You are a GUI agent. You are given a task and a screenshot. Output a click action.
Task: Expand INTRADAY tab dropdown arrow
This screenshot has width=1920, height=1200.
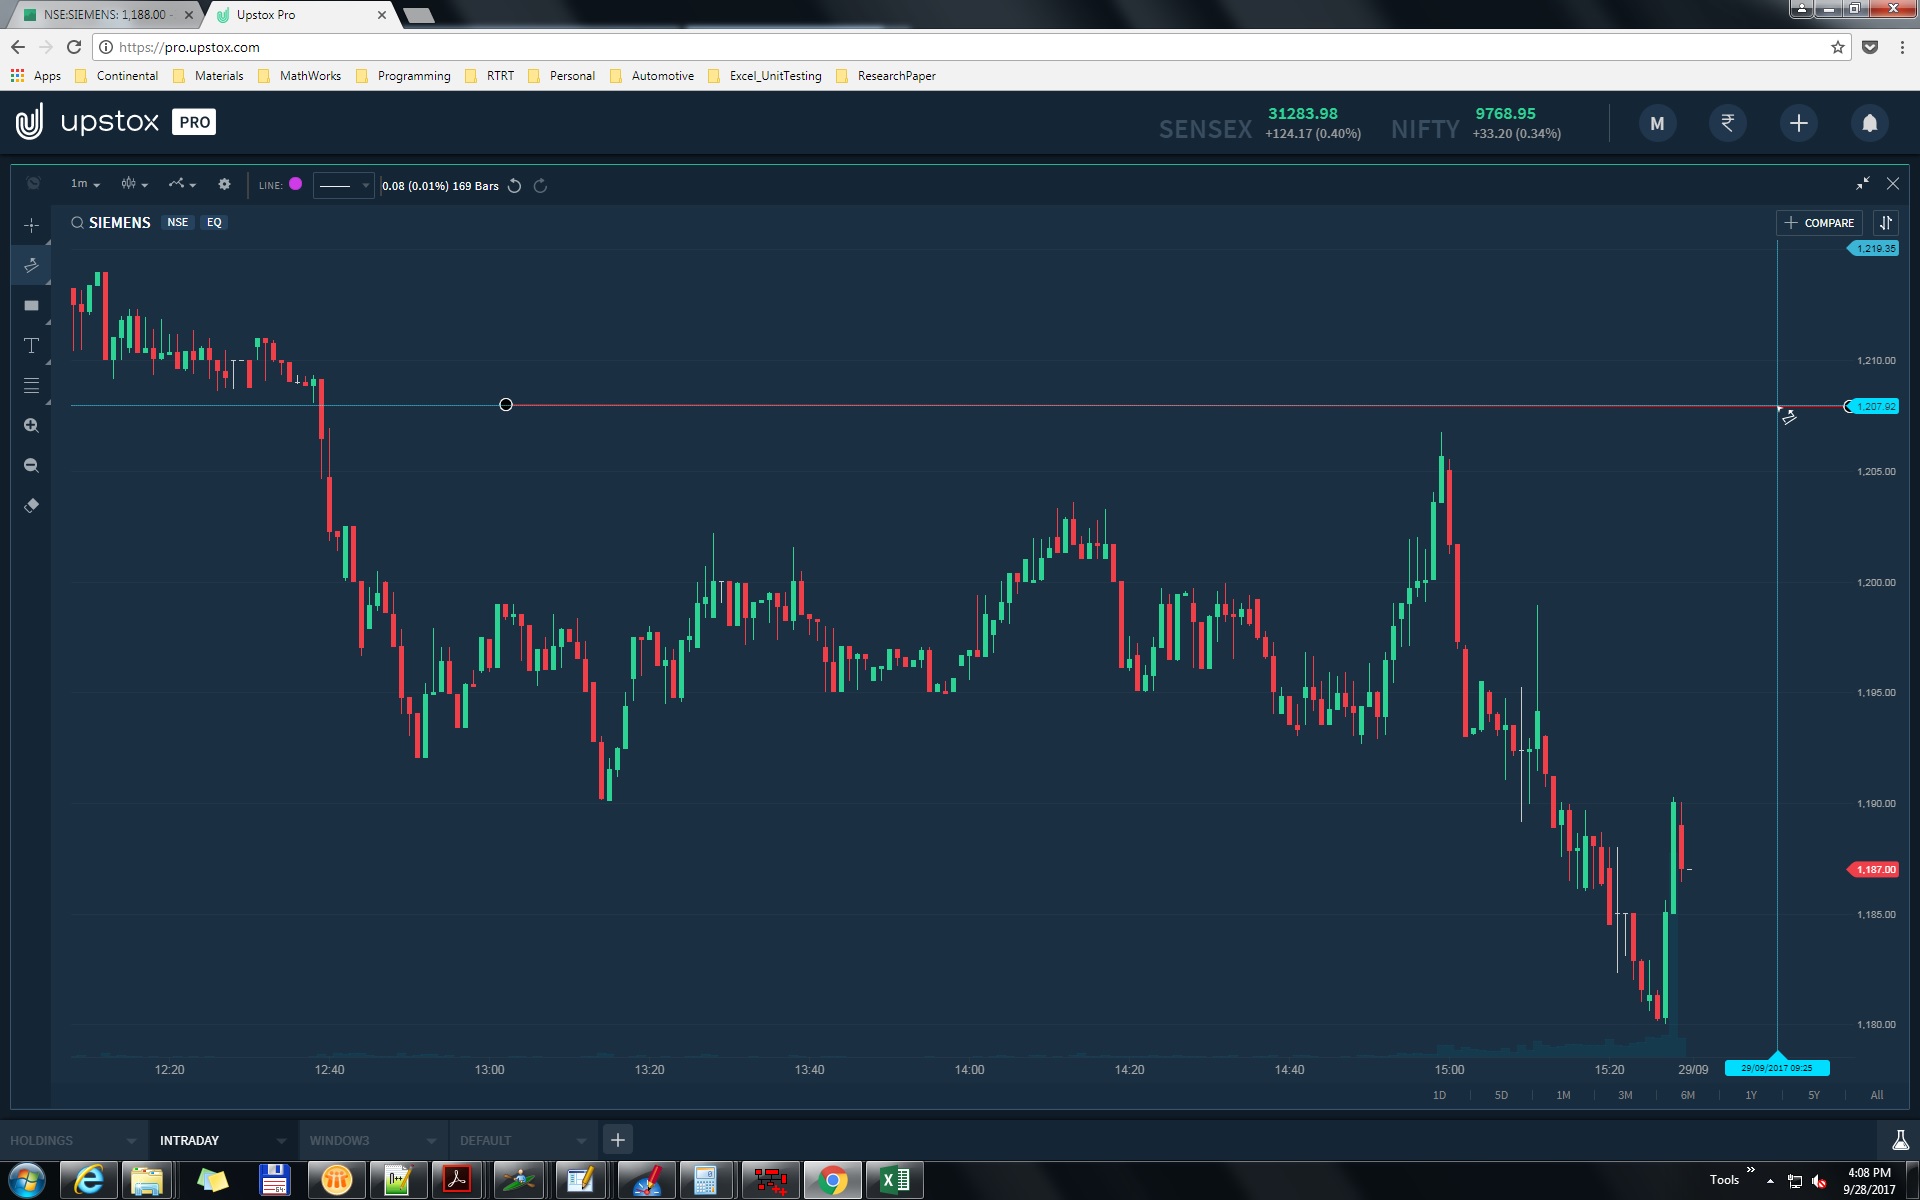[281, 1140]
